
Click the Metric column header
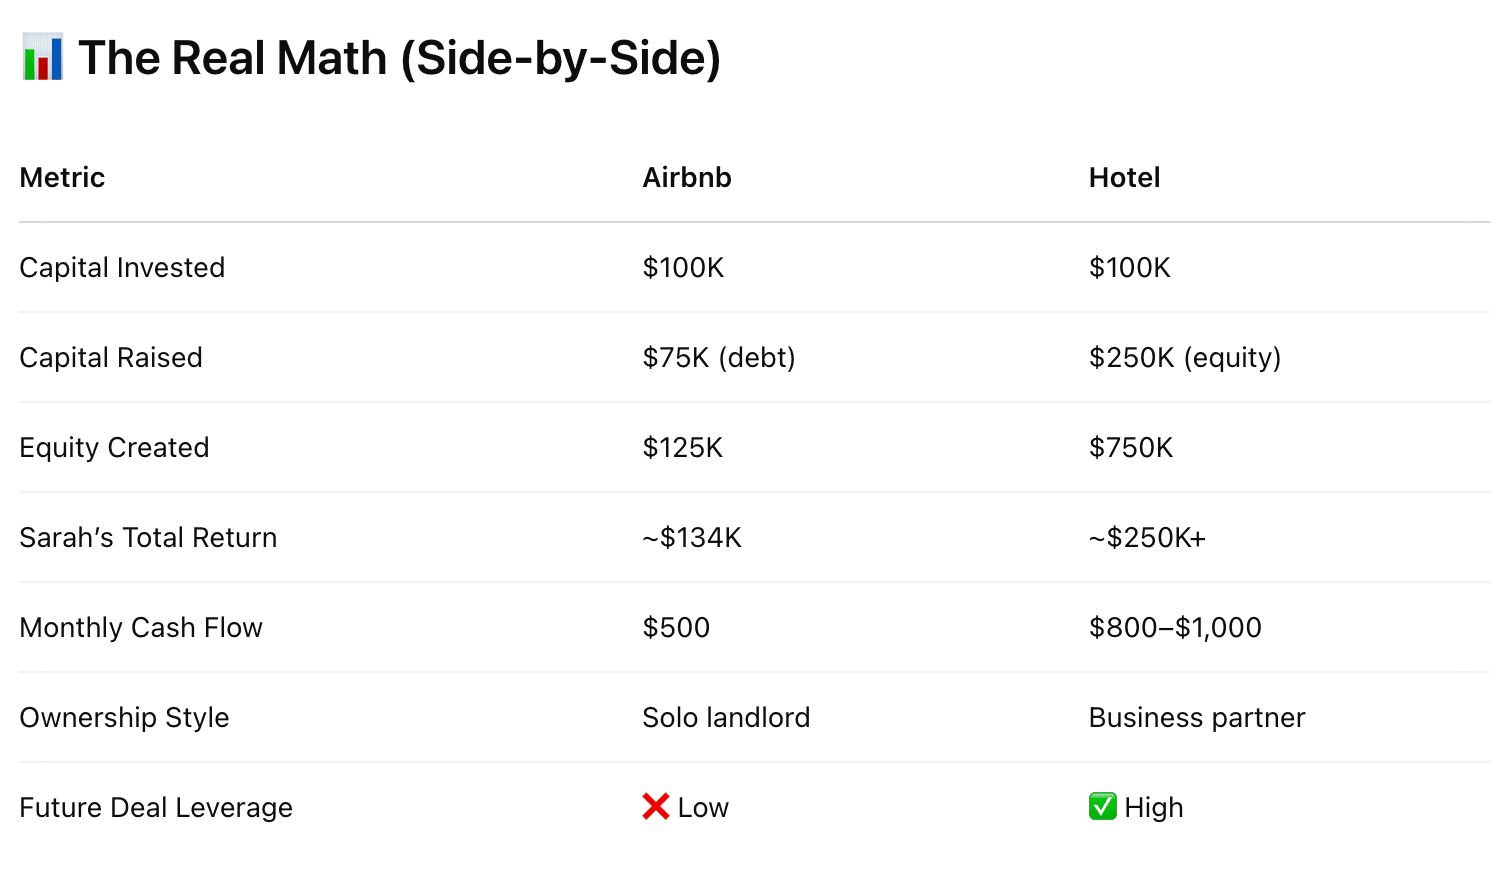[x=62, y=177]
